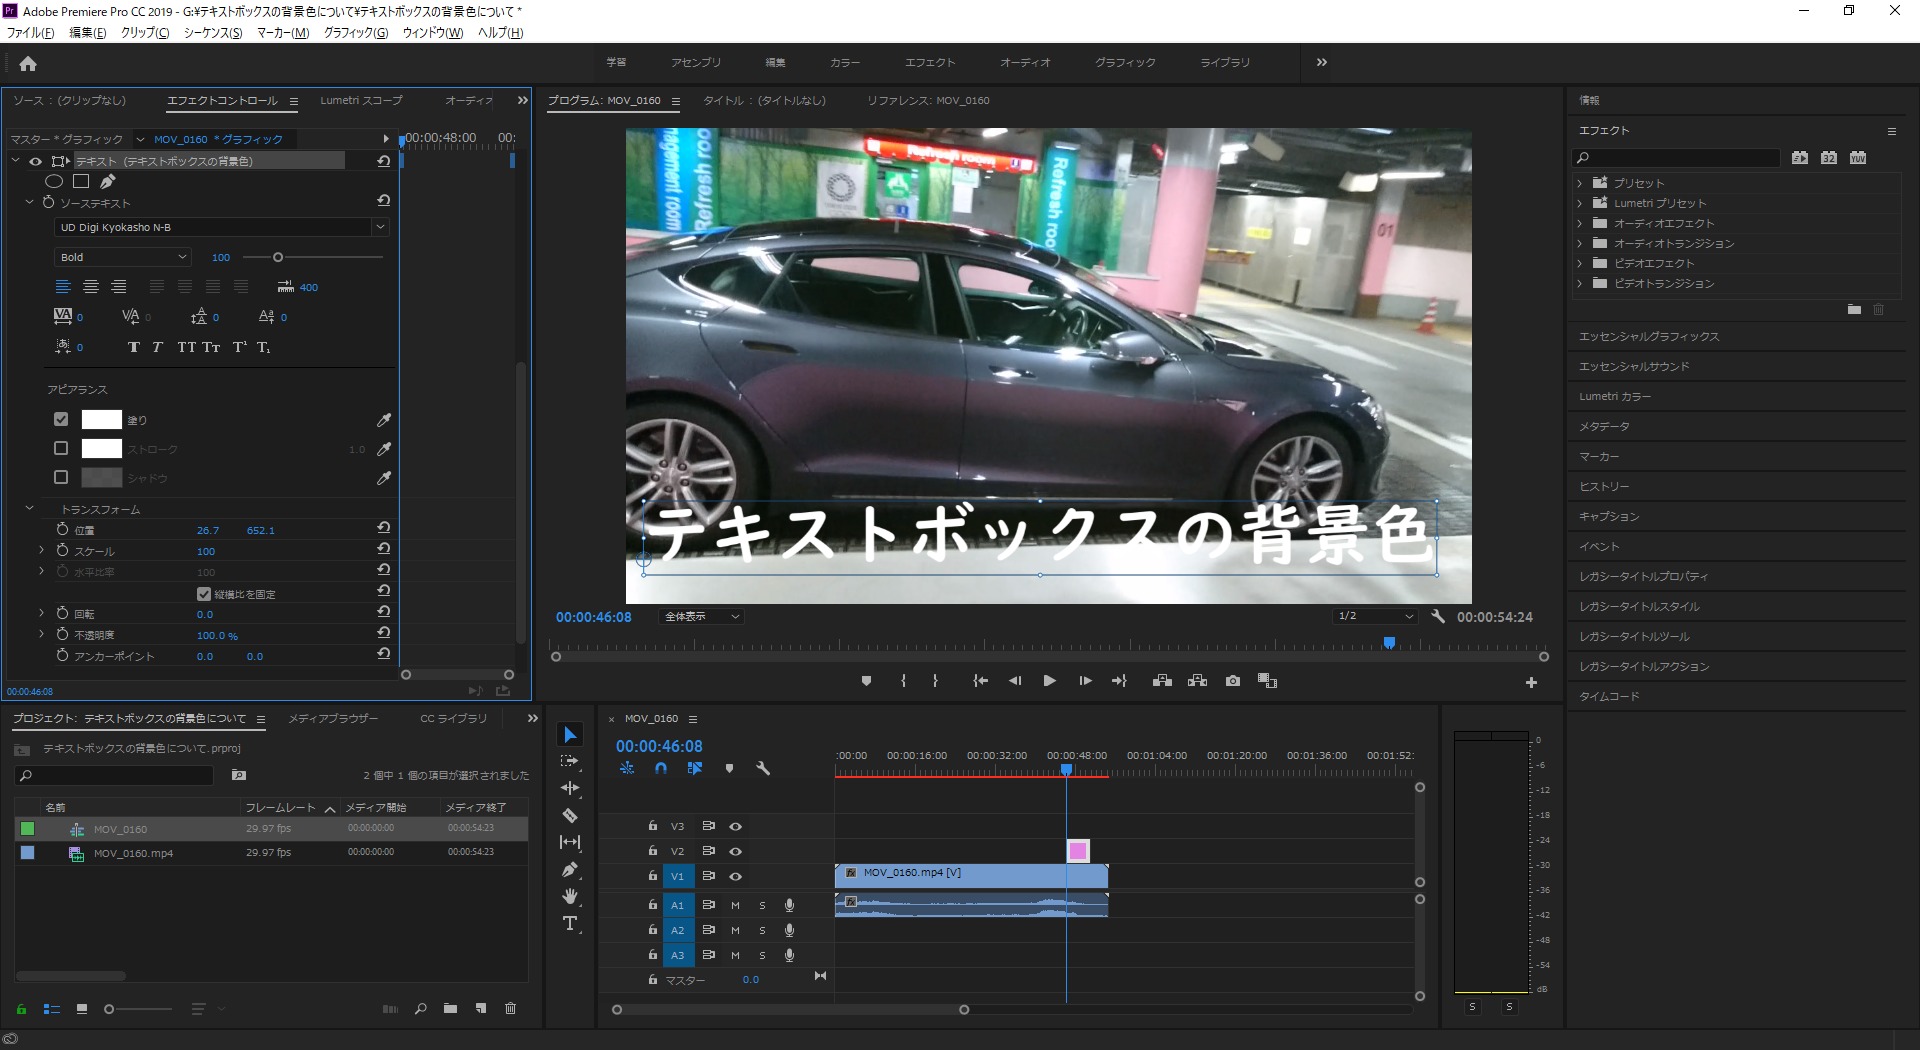Select the Hand tool
Image resolution: width=1920 pixels, height=1050 pixels.
point(570,896)
